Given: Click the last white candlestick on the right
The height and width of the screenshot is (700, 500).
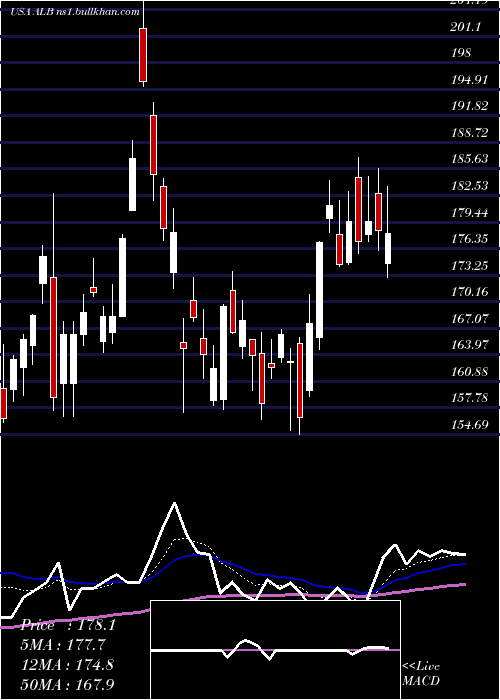Looking at the screenshot, I should click(388, 248).
